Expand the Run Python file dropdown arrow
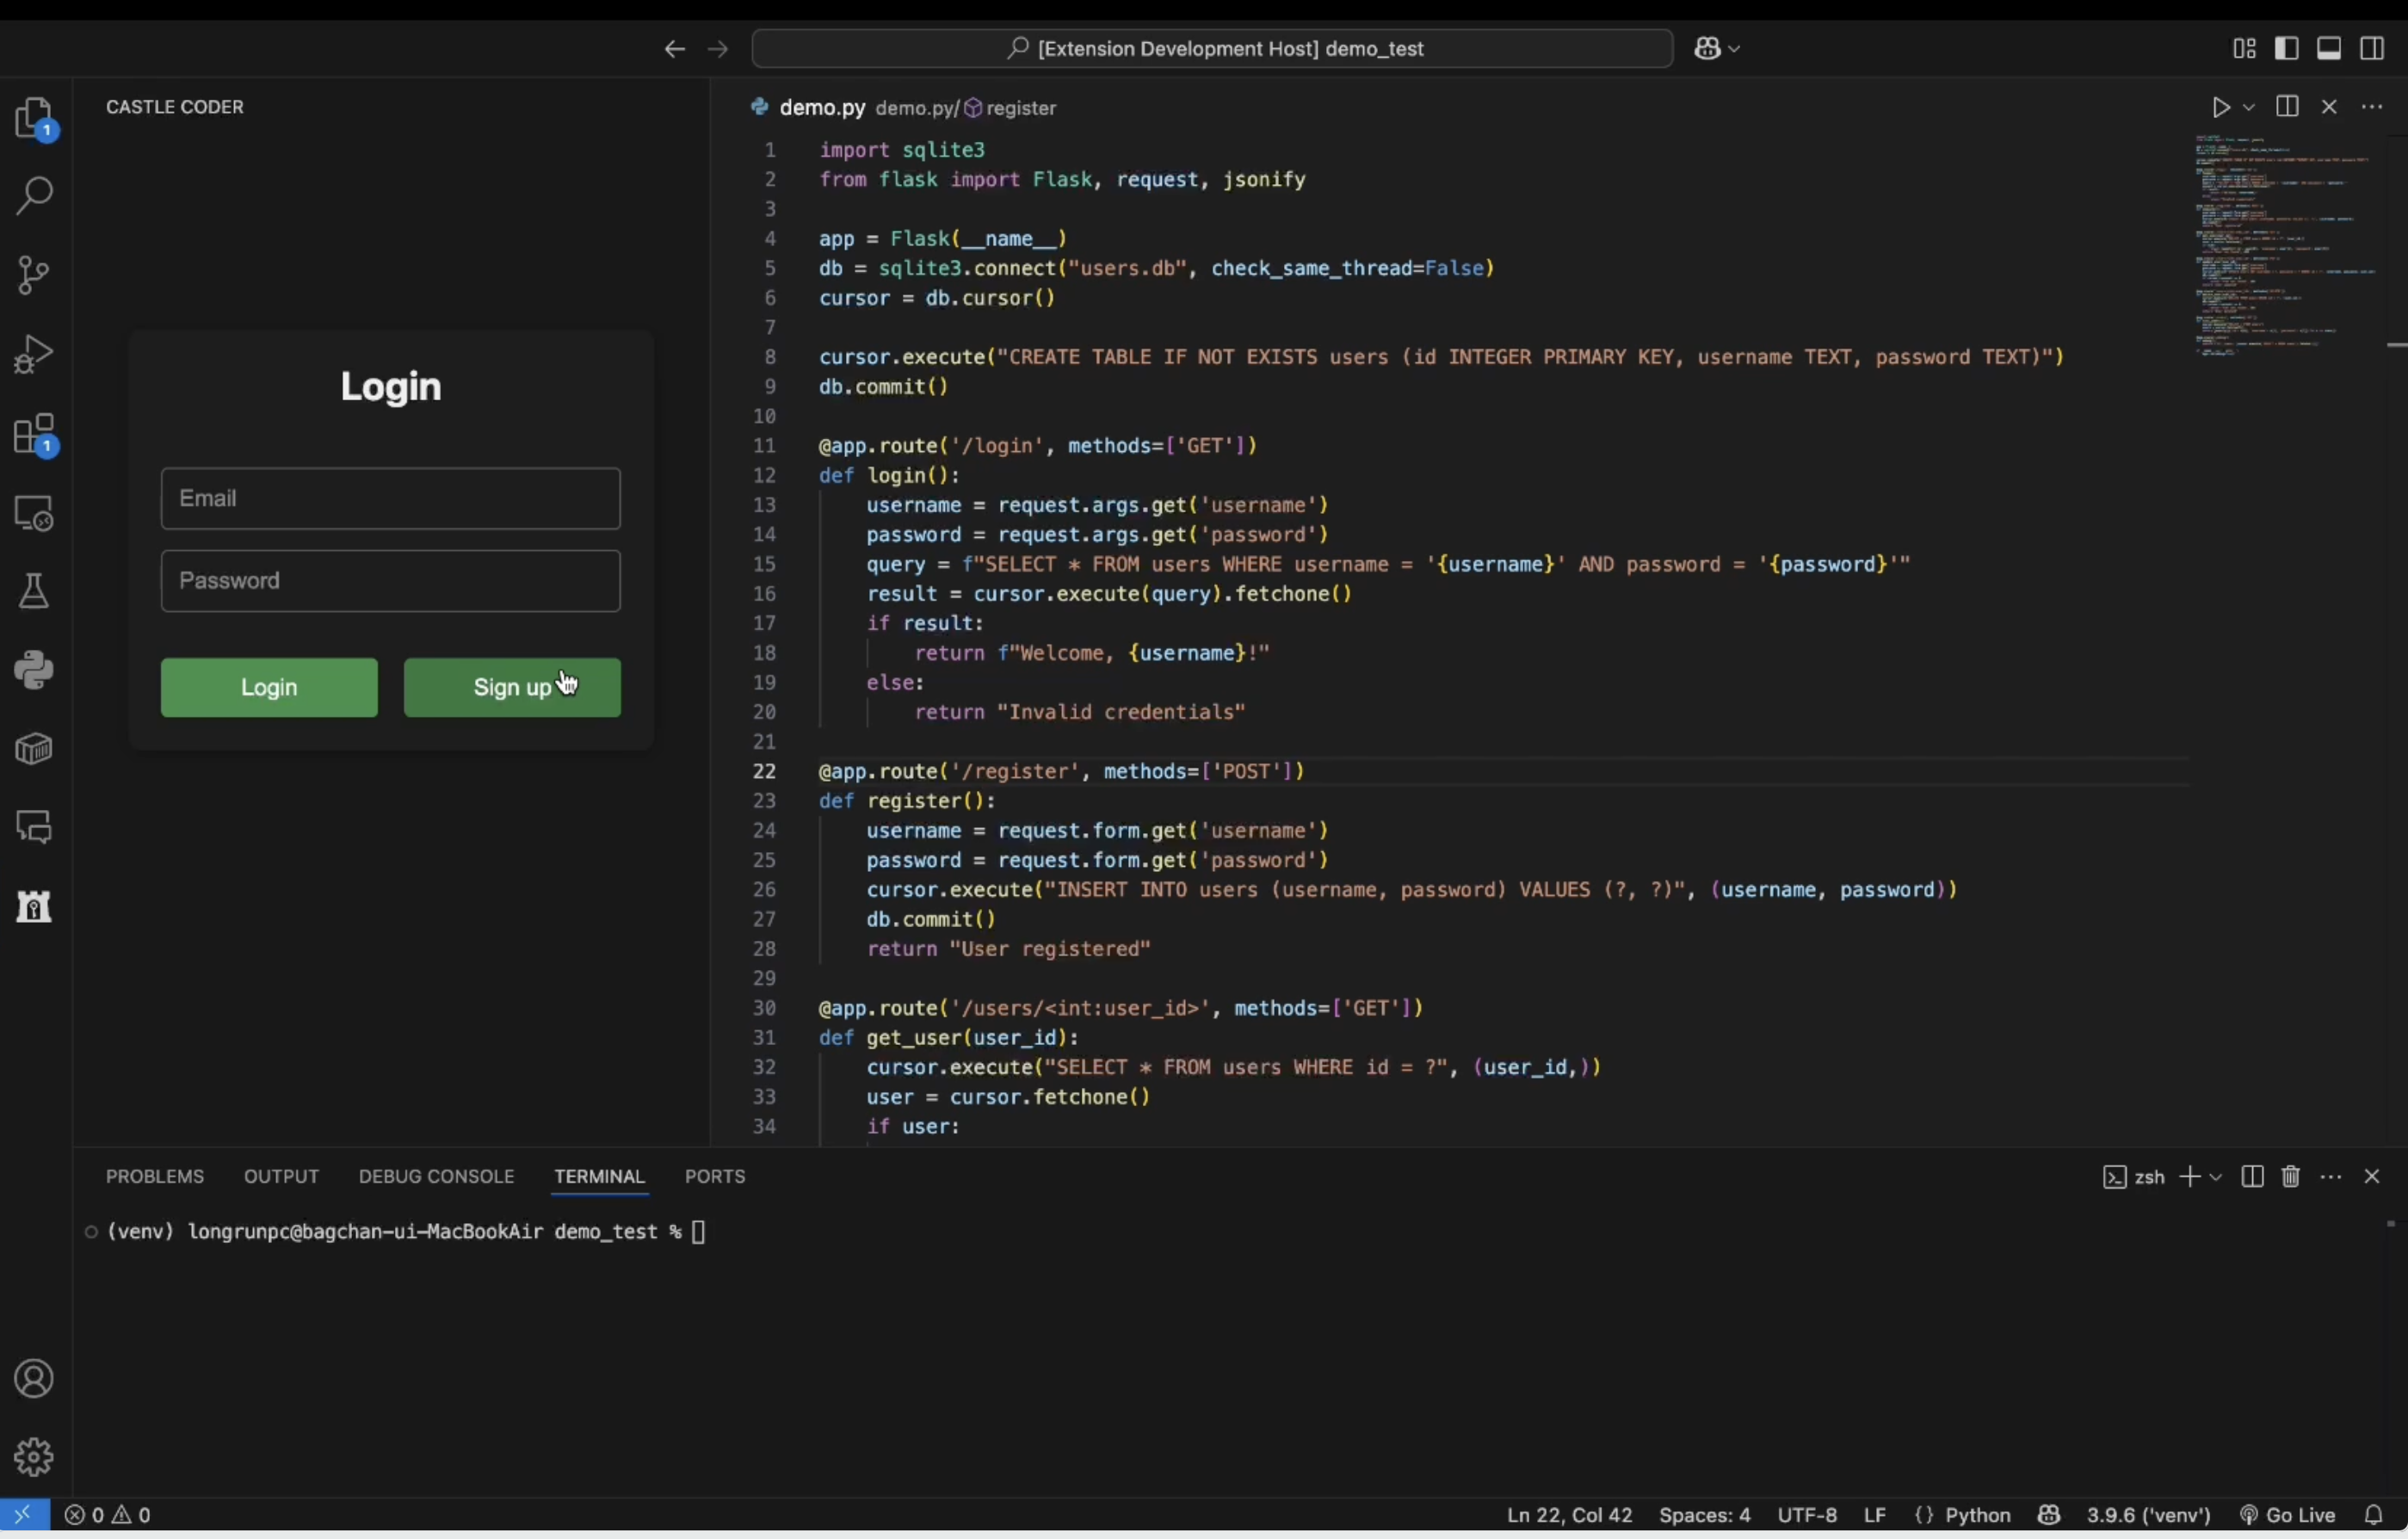 coord(2249,107)
